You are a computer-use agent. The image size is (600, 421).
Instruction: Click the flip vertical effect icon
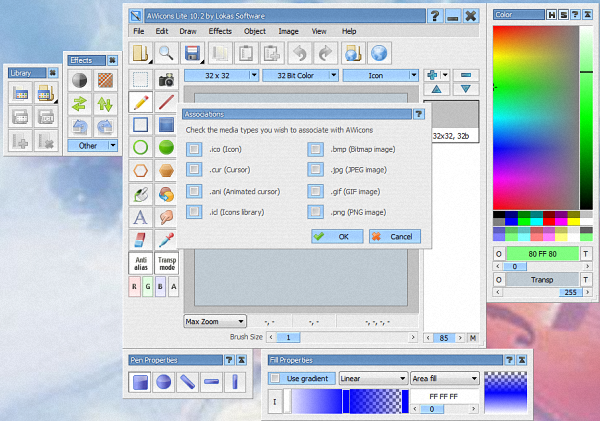pyautogui.click(x=105, y=104)
